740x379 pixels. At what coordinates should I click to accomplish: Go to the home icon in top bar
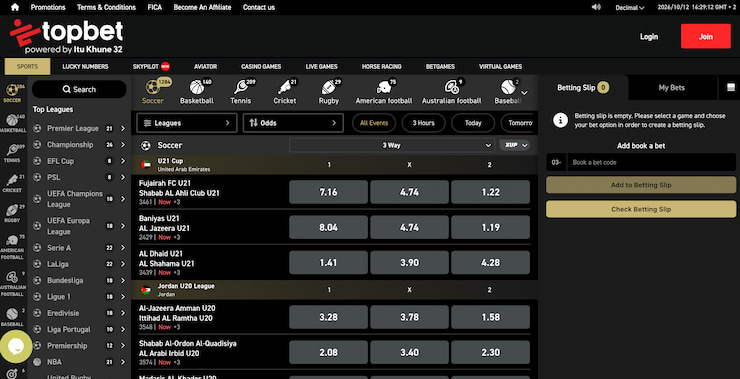[x=15, y=7]
